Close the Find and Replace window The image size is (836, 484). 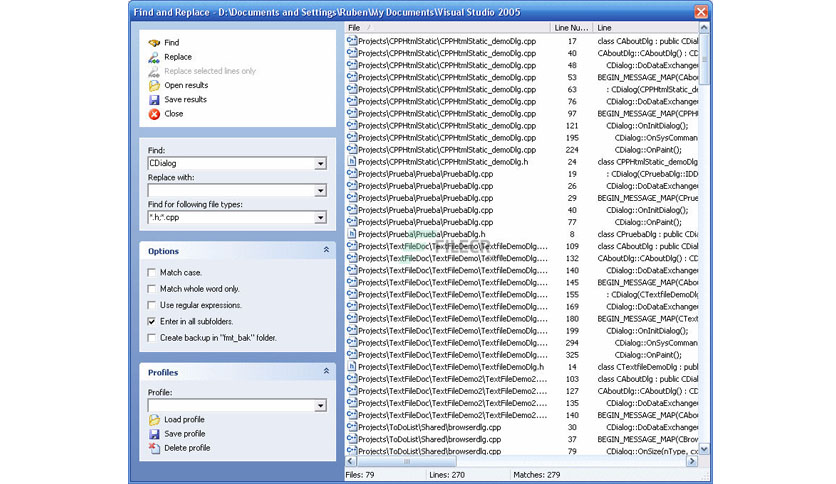pyautogui.click(x=701, y=12)
